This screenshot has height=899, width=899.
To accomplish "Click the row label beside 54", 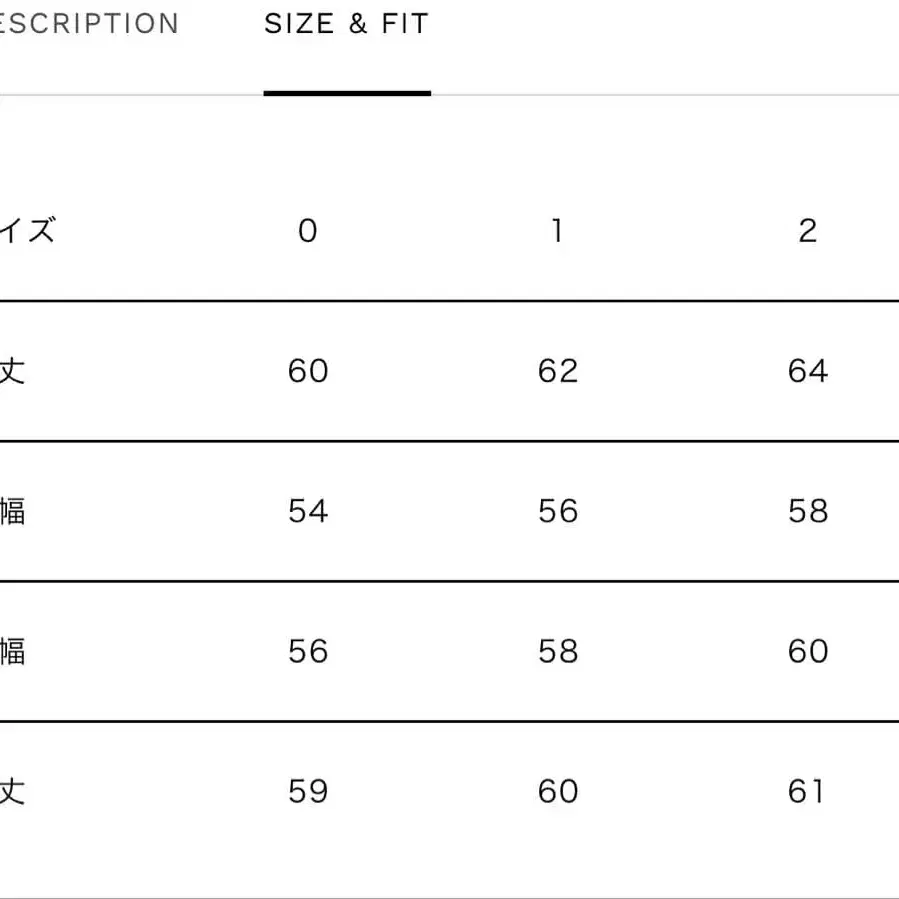I will click(12, 511).
